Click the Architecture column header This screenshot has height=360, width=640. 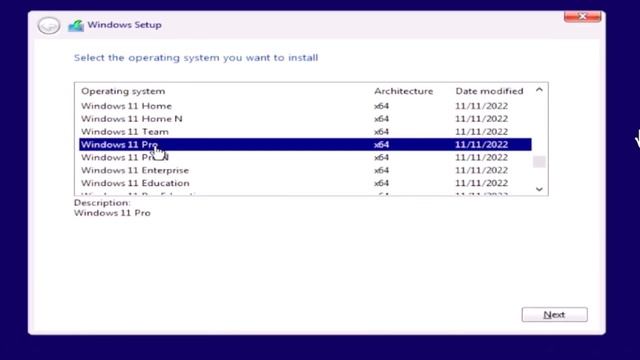pyautogui.click(x=403, y=91)
